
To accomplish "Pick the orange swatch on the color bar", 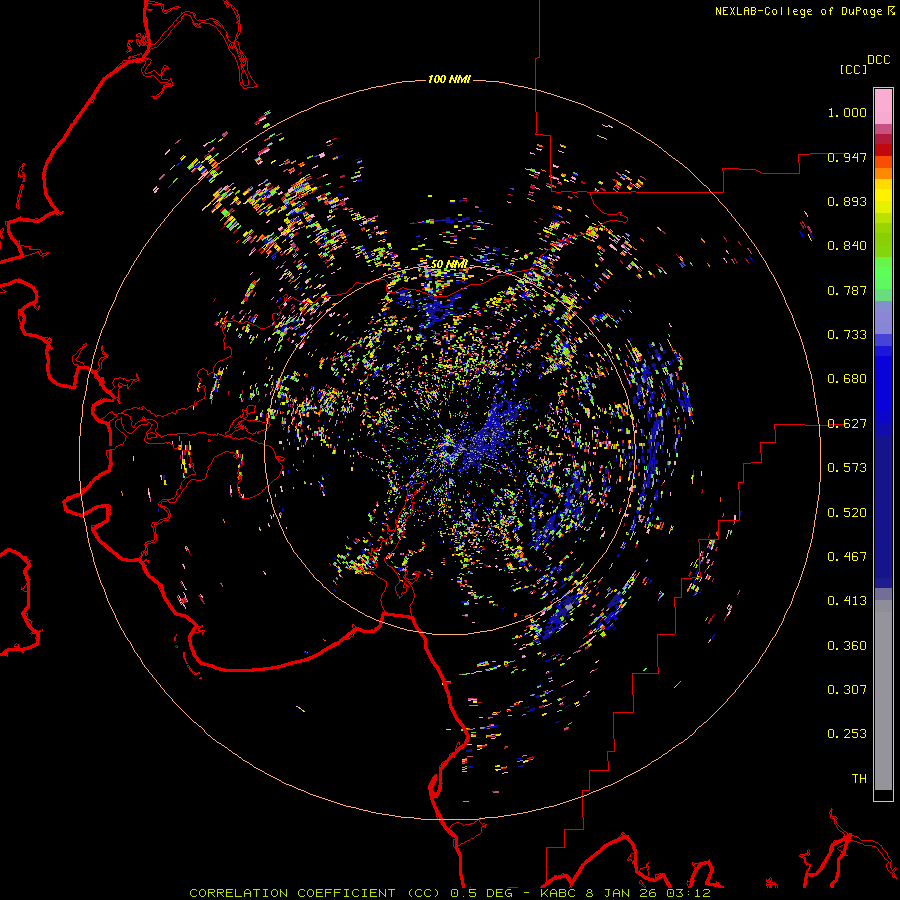I will tap(883, 173).
